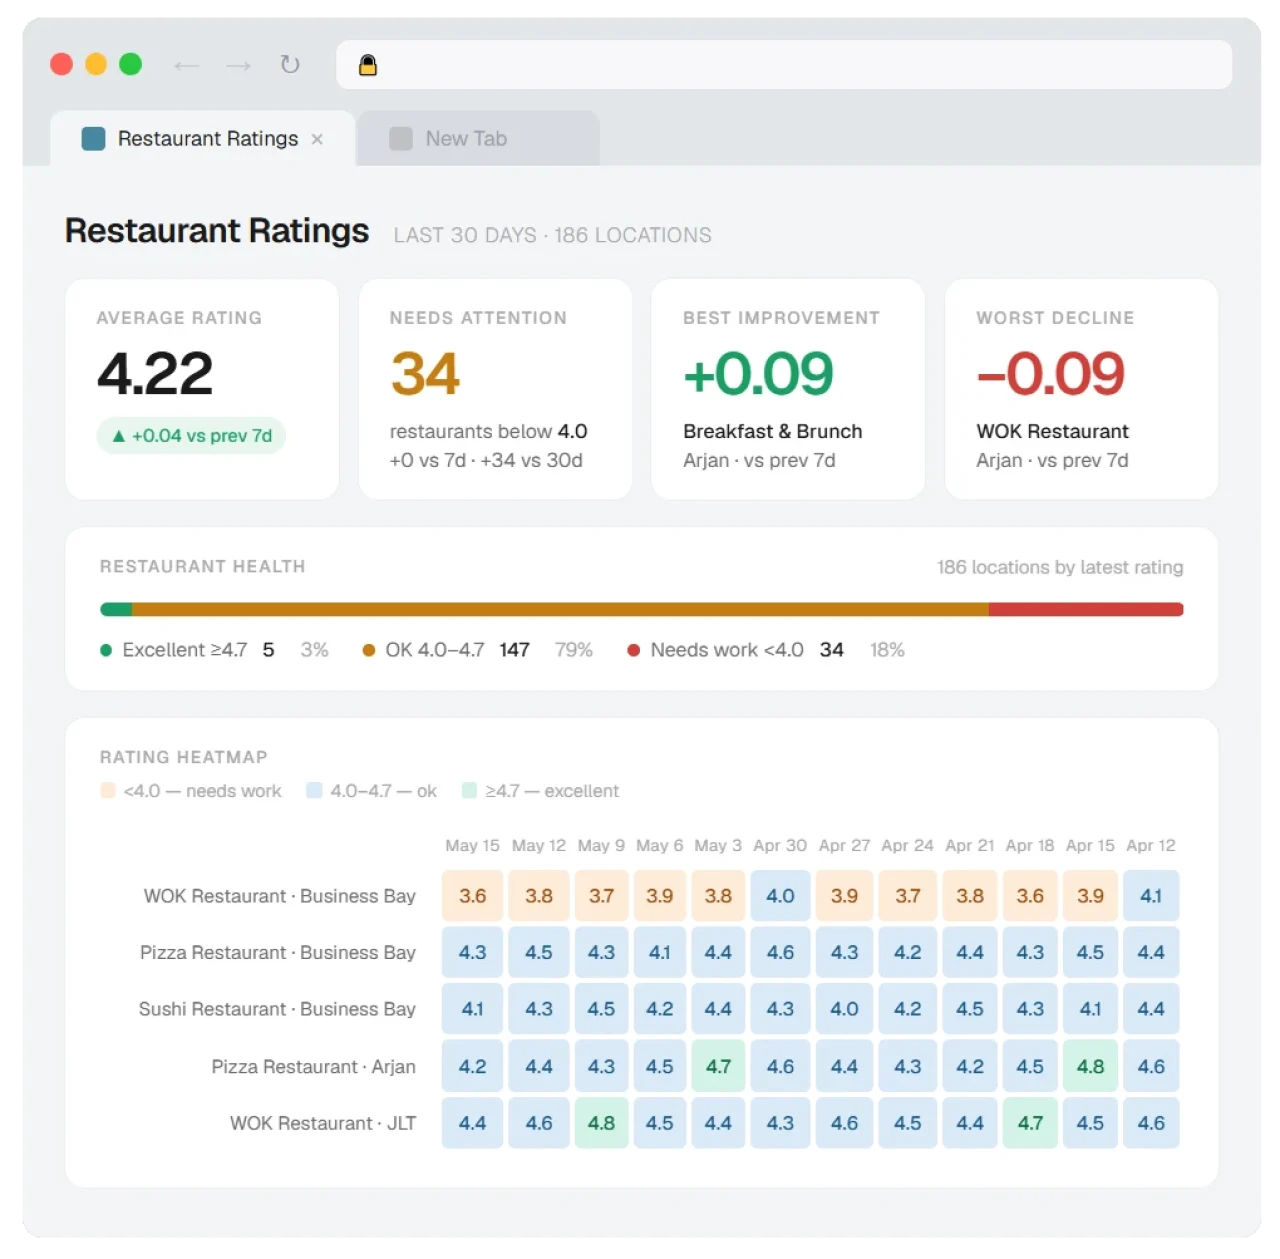The height and width of the screenshot is (1259, 1280).
Task: Click the browser forward arrow
Action: click(238, 66)
